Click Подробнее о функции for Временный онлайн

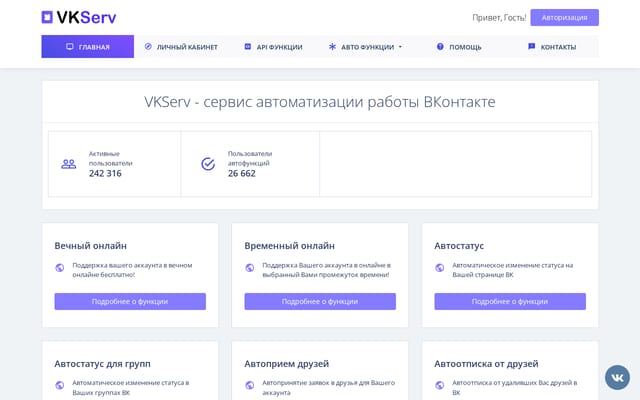(320, 301)
